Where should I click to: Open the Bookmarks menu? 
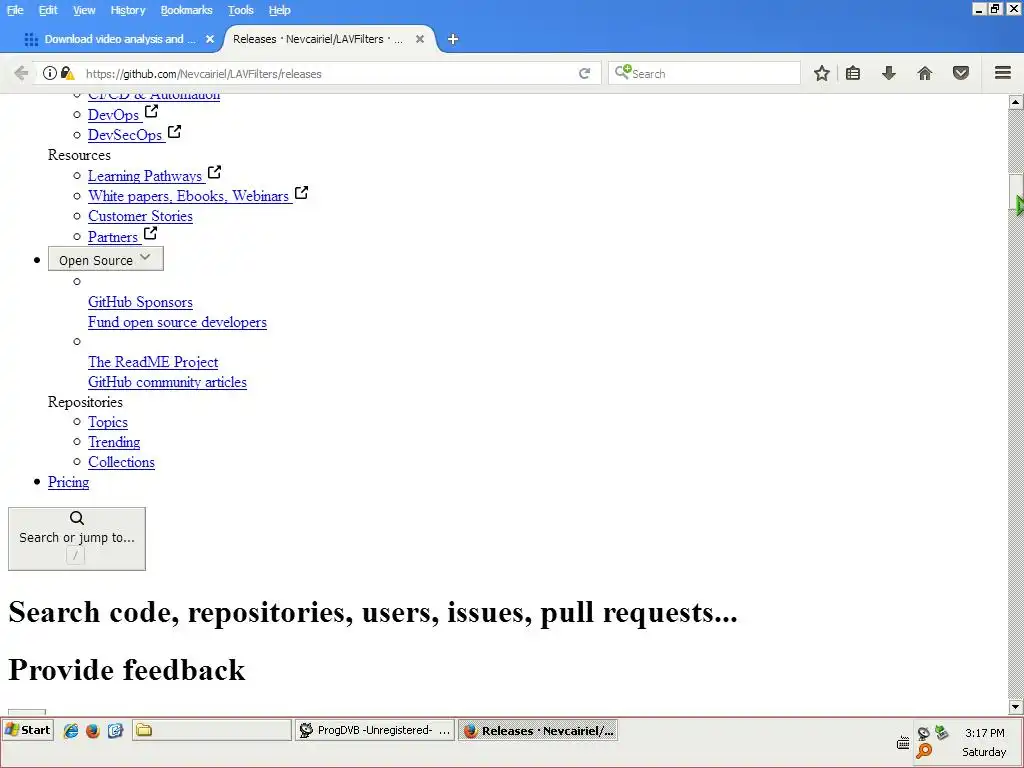point(186,10)
